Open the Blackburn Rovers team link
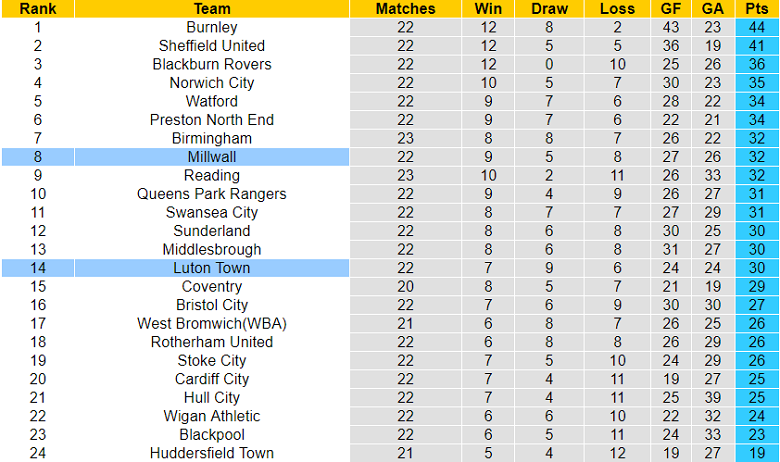Image resolution: width=780 pixels, height=462 pixels. point(212,64)
